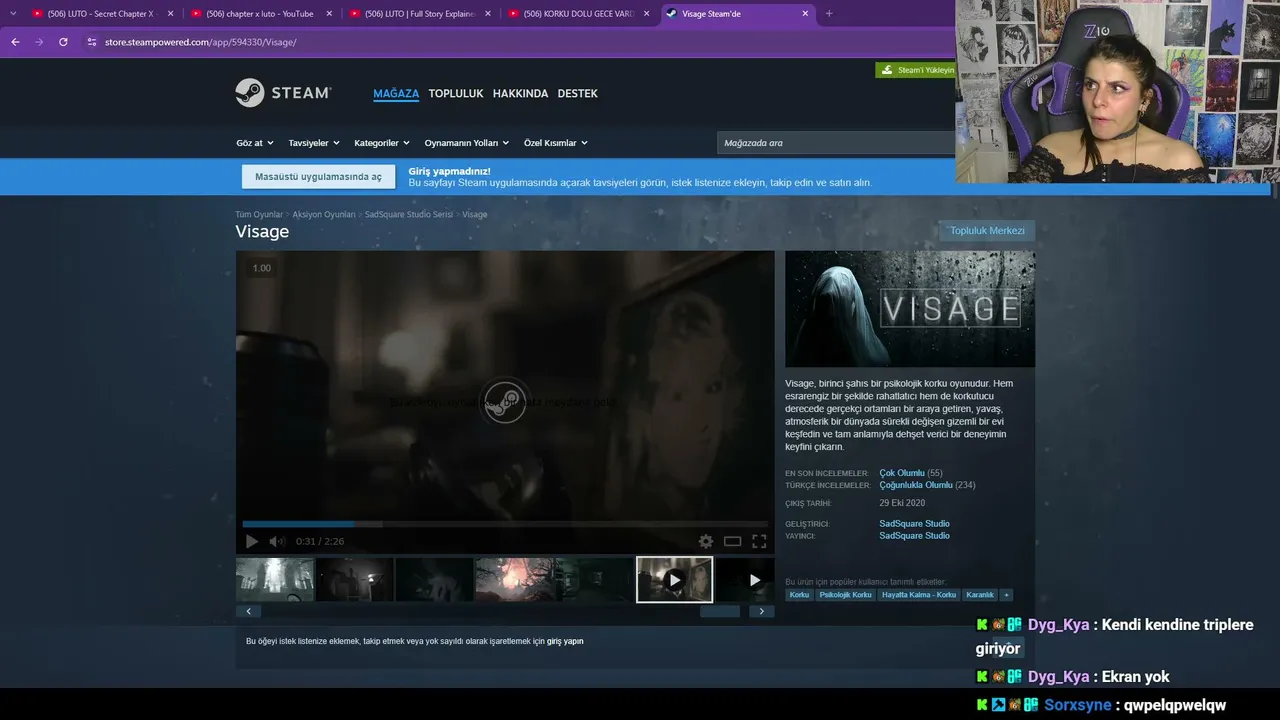Click 'Masaüstü uygulamasında aç' button
This screenshot has width=1280, height=720.
318,177
